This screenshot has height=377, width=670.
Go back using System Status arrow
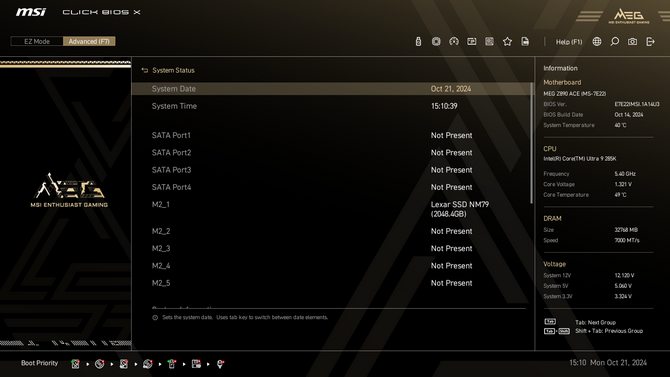[144, 70]
